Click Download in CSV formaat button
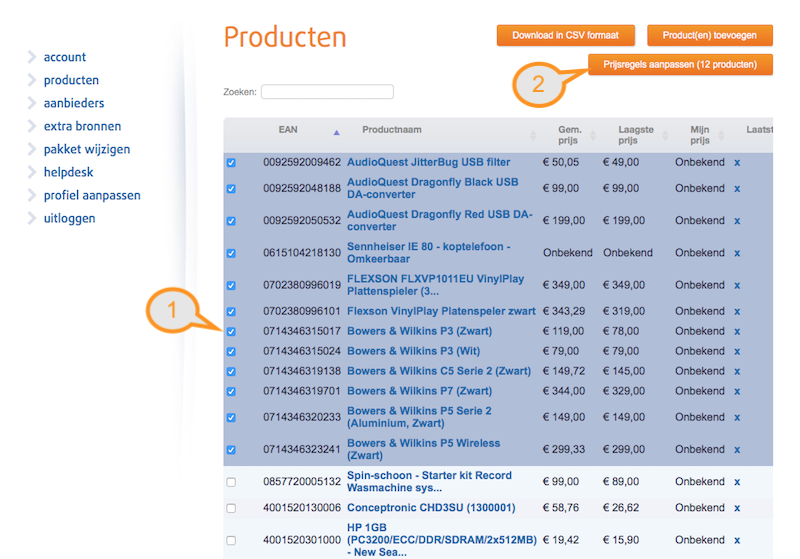The image size is (800, 559). [x=565, y=35]
